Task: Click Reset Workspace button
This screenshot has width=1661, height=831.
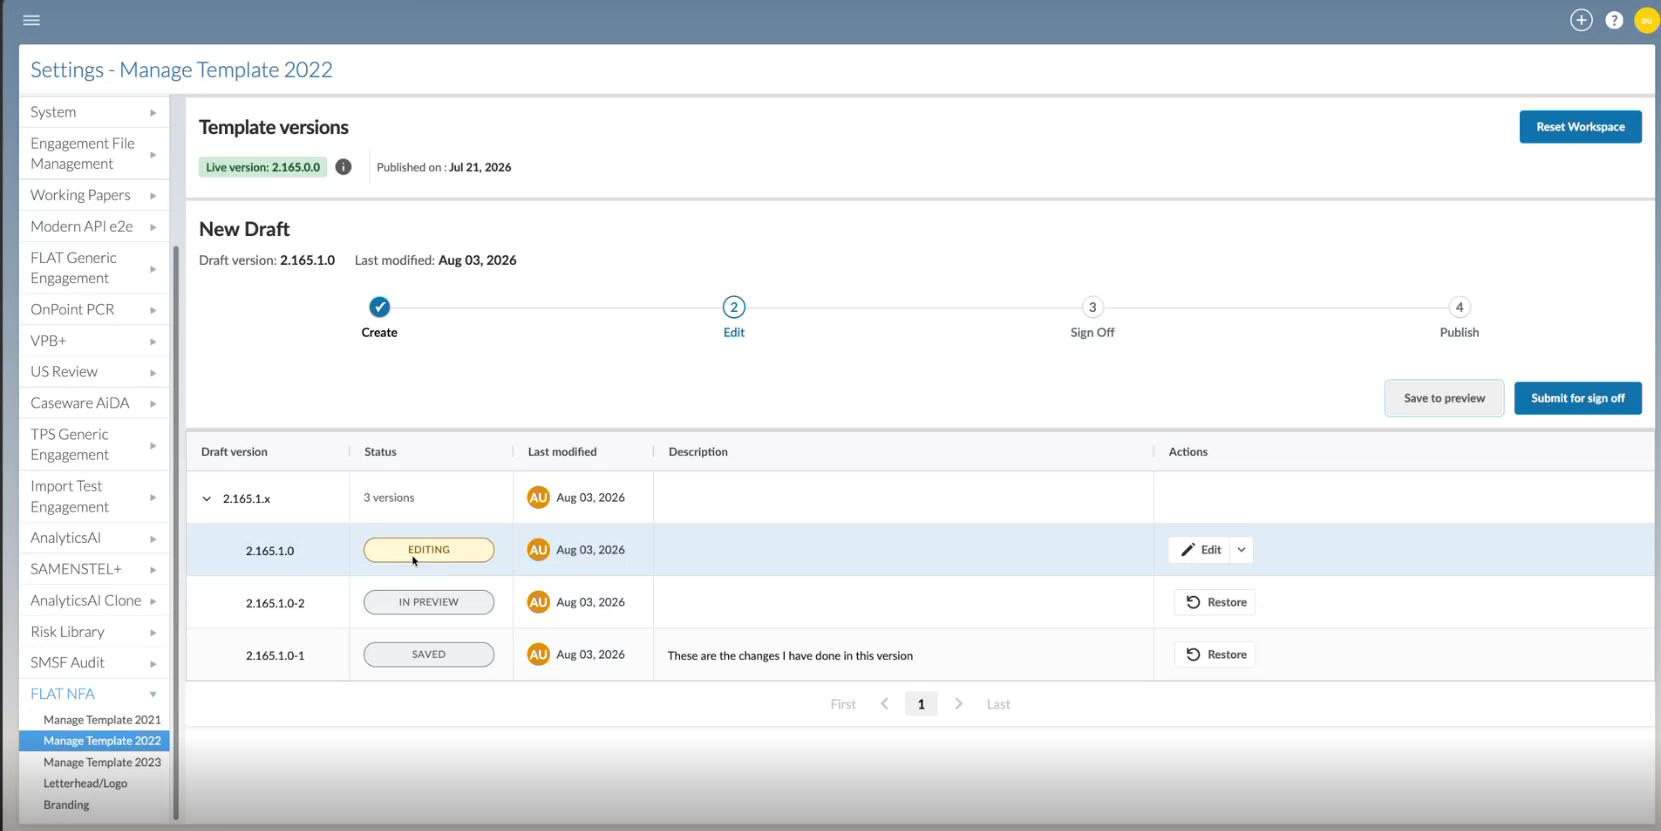Action: pyautogui.click(x=1580, y=127)
